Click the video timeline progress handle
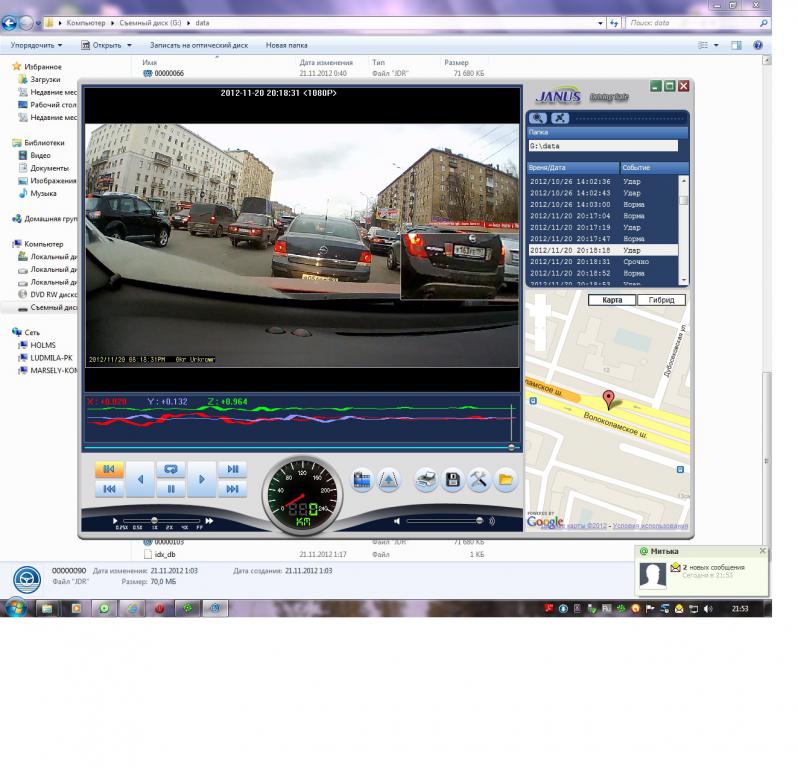The height and width of the screenshot is (768, 798). [x=511, y=447]
